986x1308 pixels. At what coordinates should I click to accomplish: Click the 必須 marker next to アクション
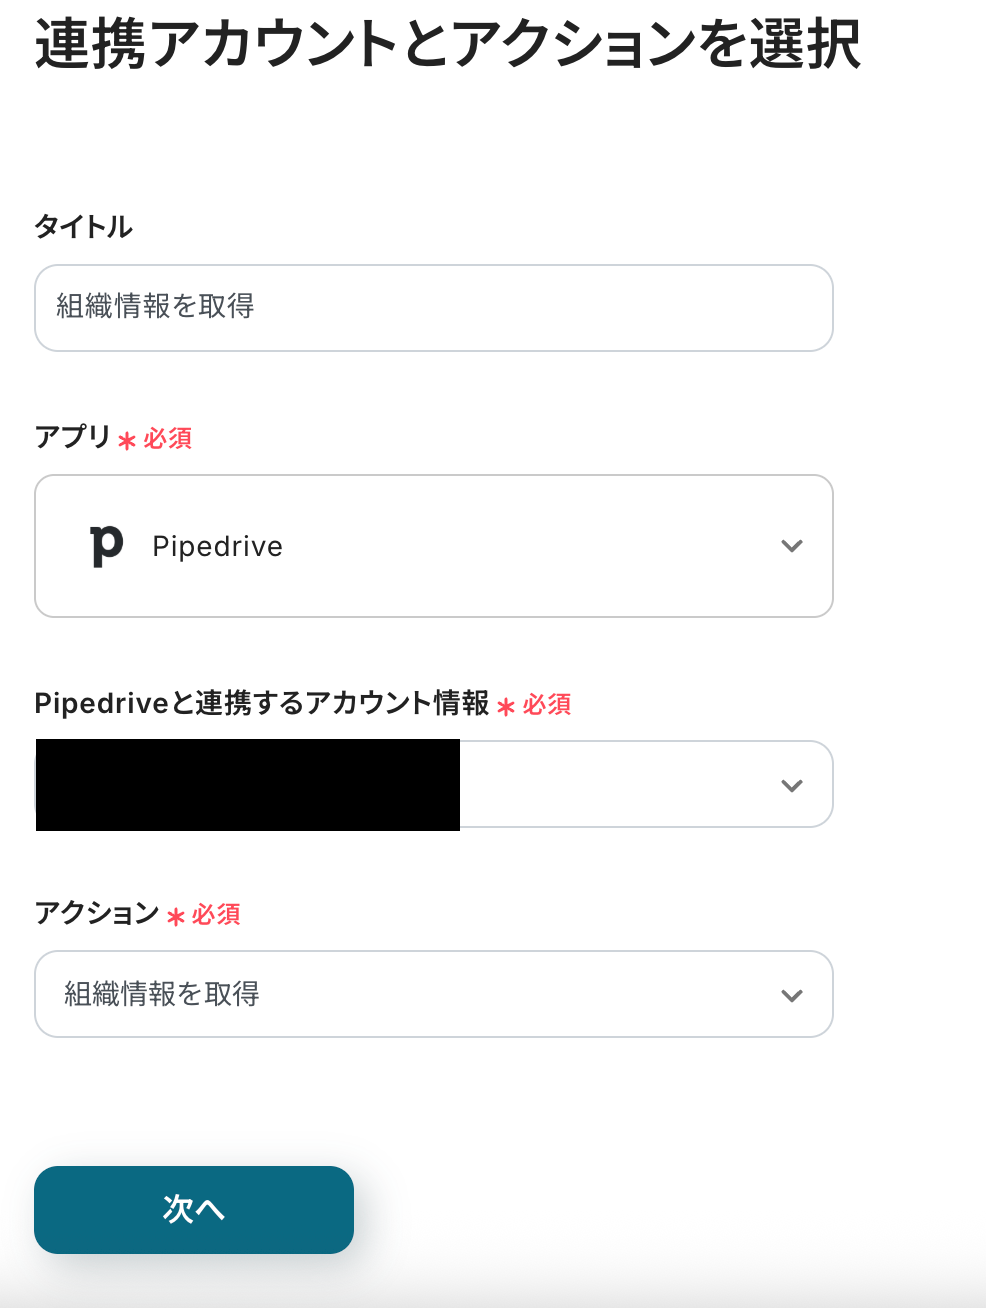(x=217, y=915)
